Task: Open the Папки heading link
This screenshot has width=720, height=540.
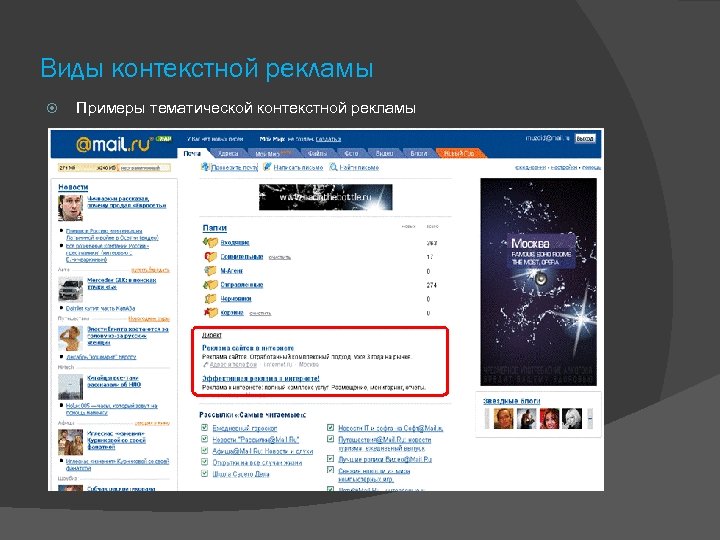Action: pyautogui.click(x=214, y=228)
